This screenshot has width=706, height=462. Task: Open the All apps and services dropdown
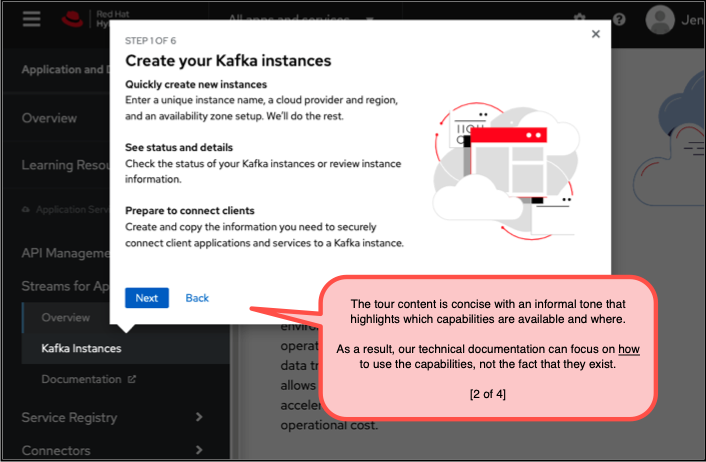click(x=301, y=18)
